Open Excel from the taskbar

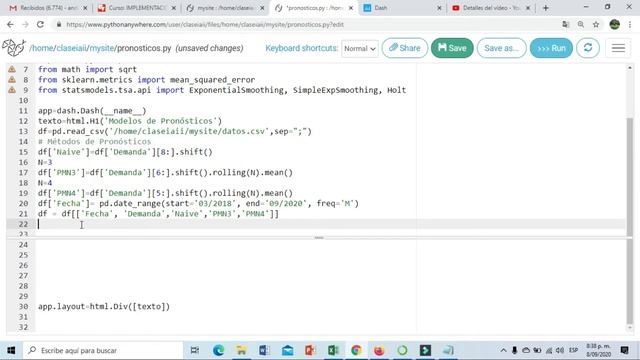(x=333, y=350)
